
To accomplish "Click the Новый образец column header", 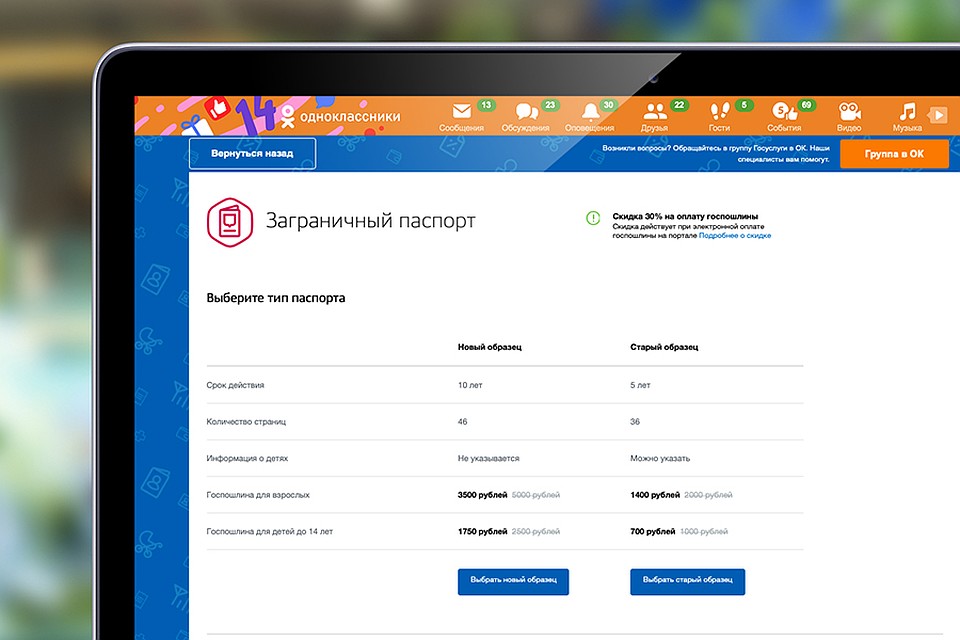I will click(490, 347).
